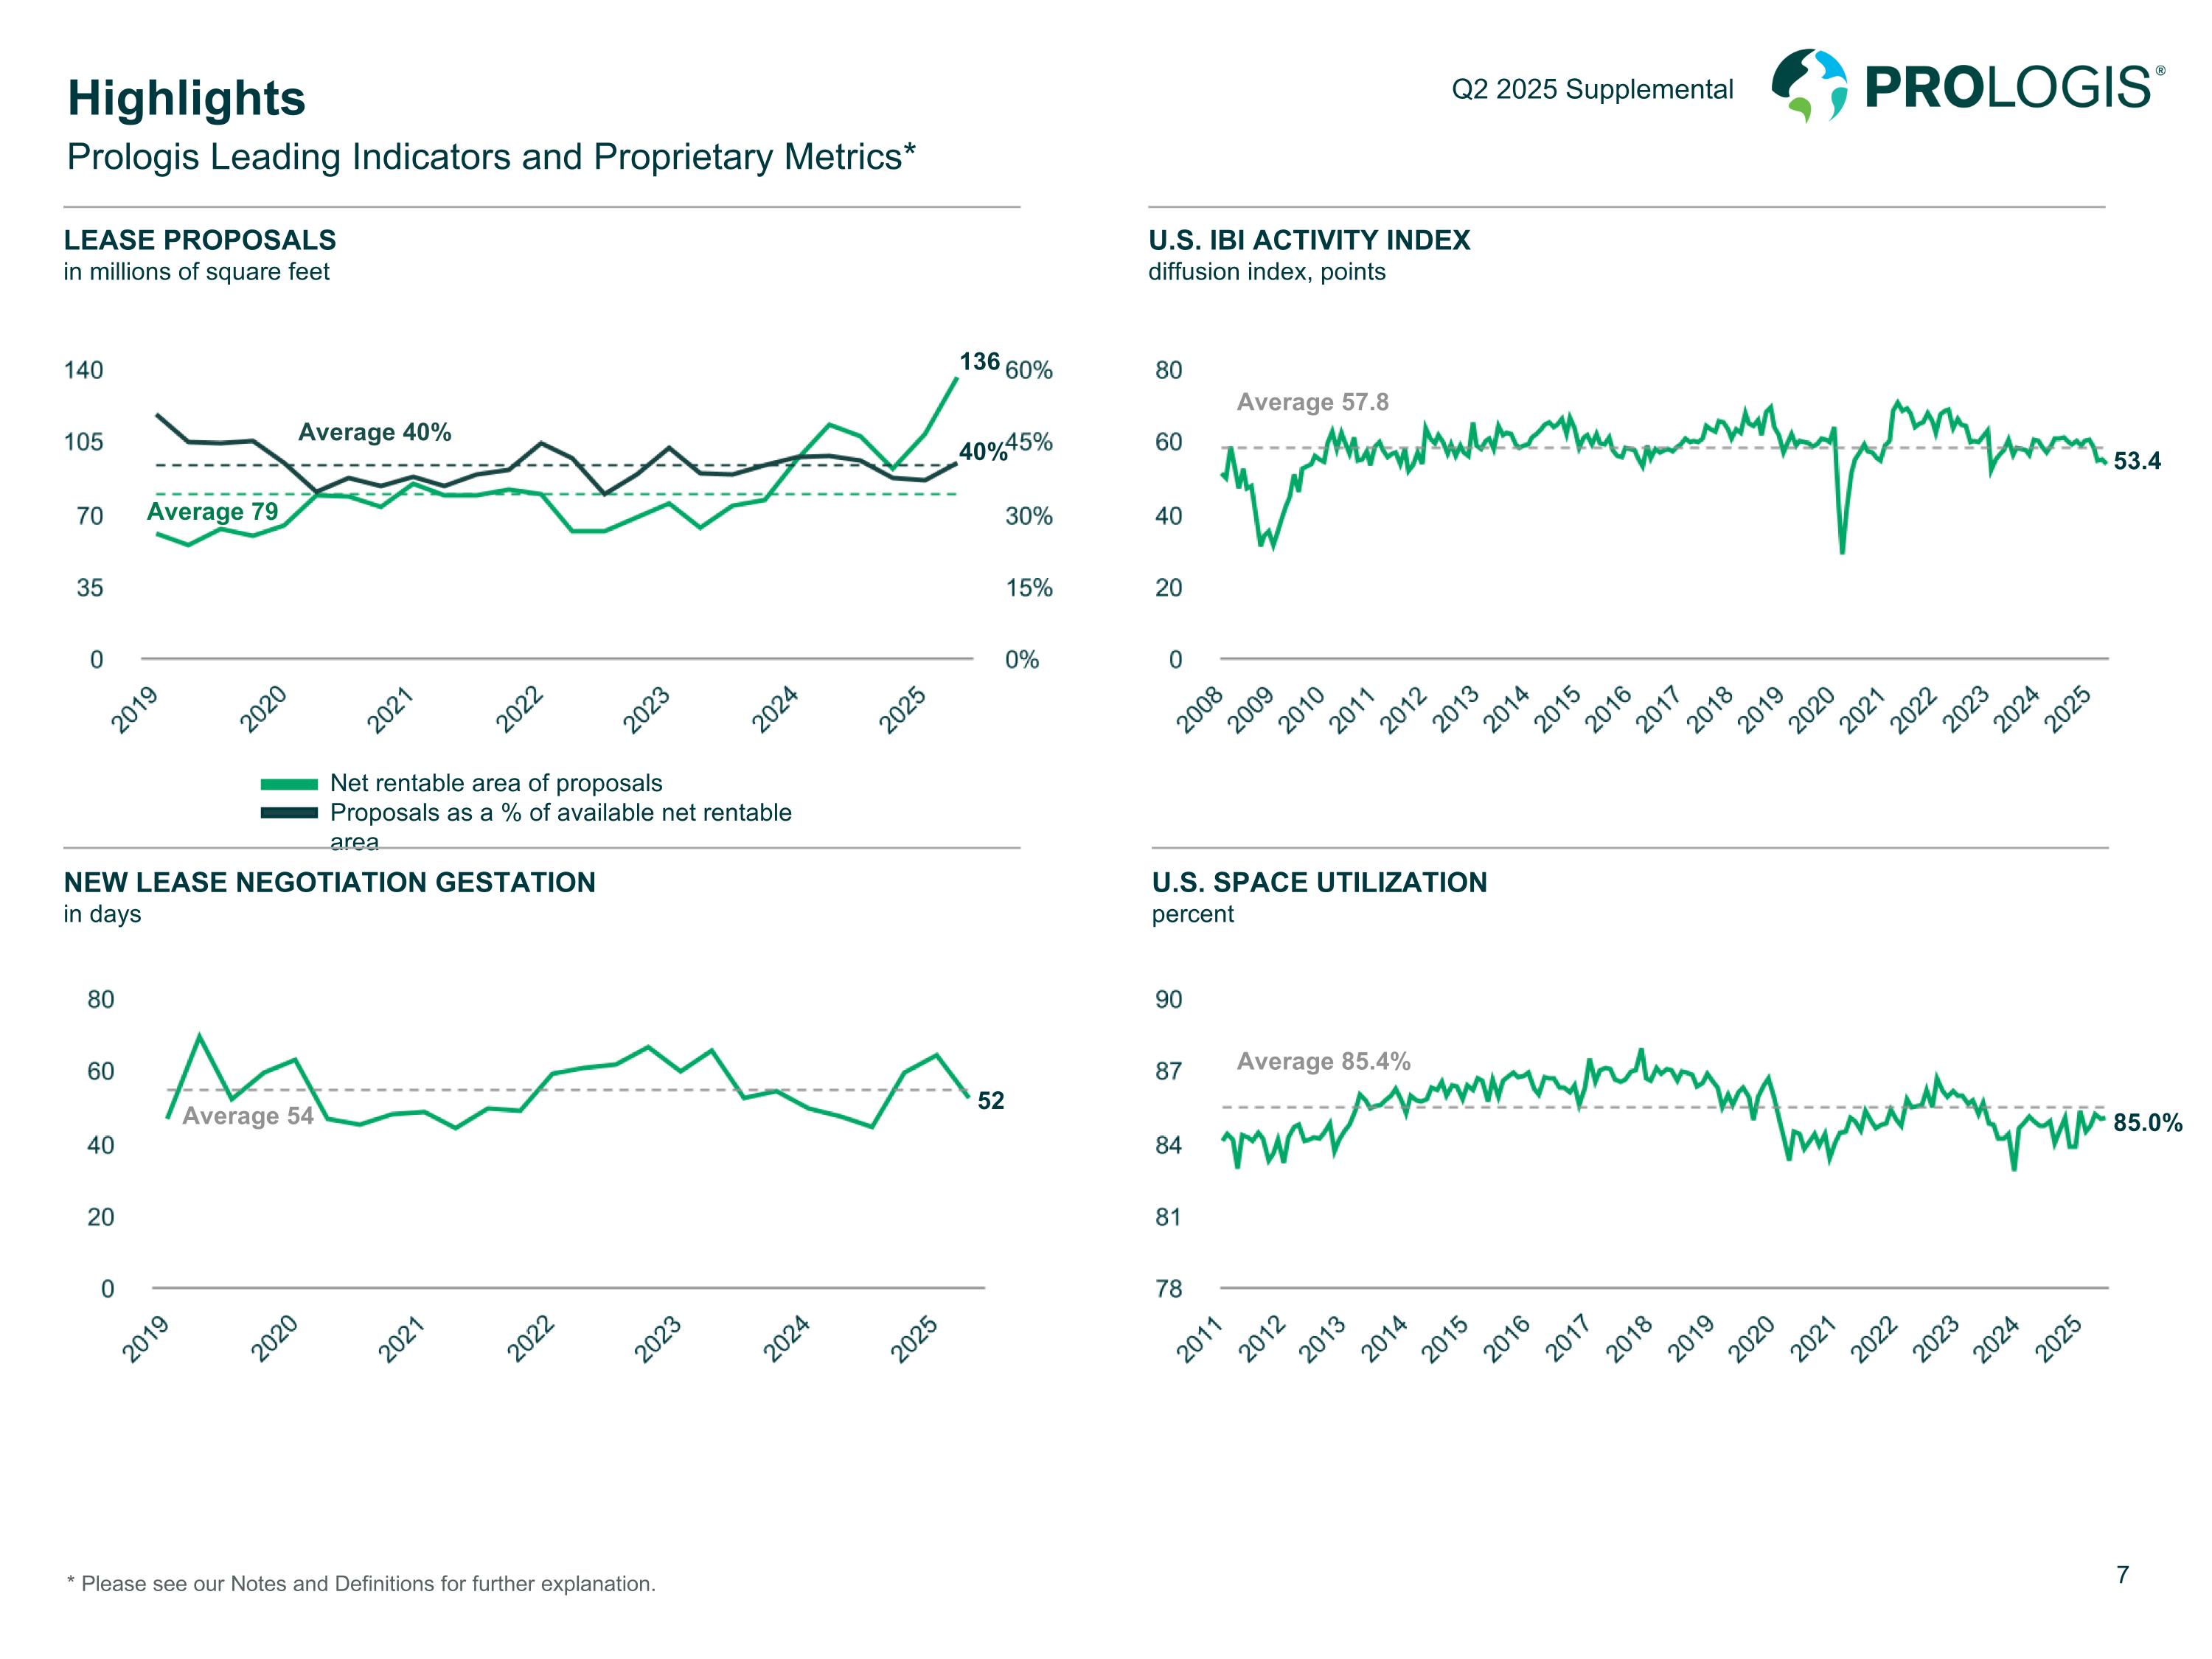Click the NEW LEASE NEGOTIATION GESTATION heading
The height and width of the screenshot is (1659, 2212).
[330, 882]
